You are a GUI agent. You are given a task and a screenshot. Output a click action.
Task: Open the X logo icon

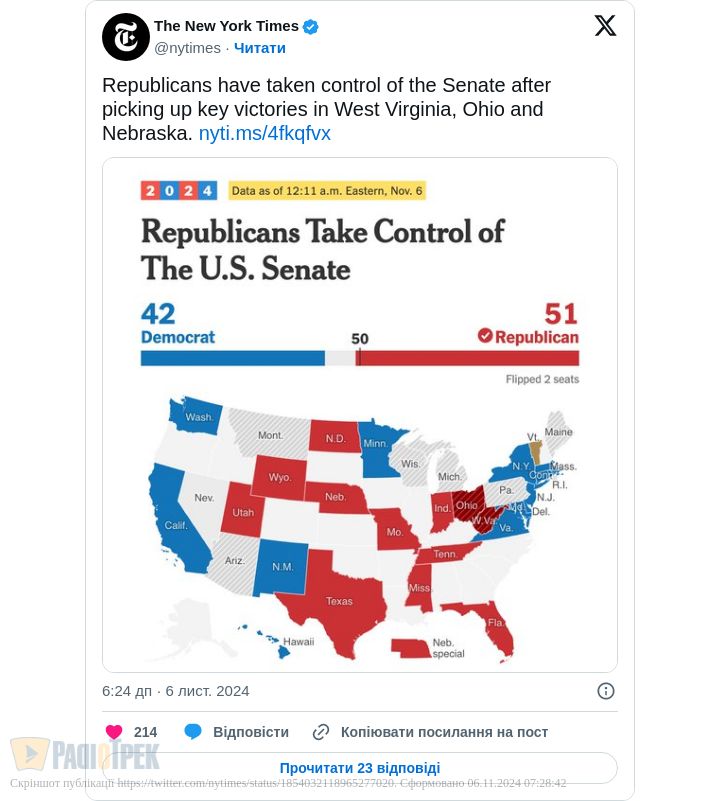605,26
